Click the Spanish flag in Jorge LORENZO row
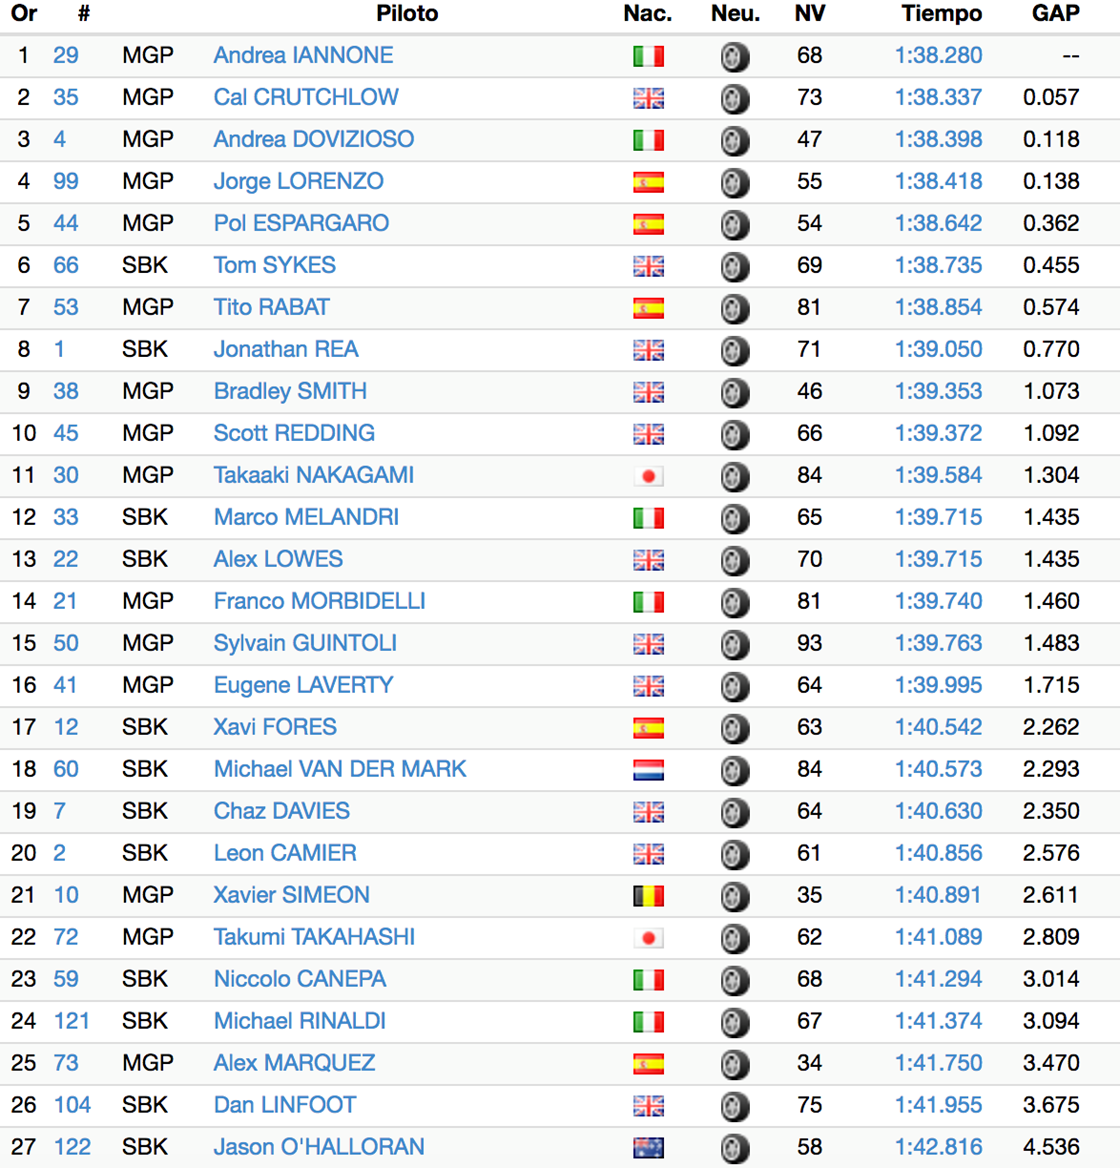1120x1168 pixels. [x=648, y=182]
